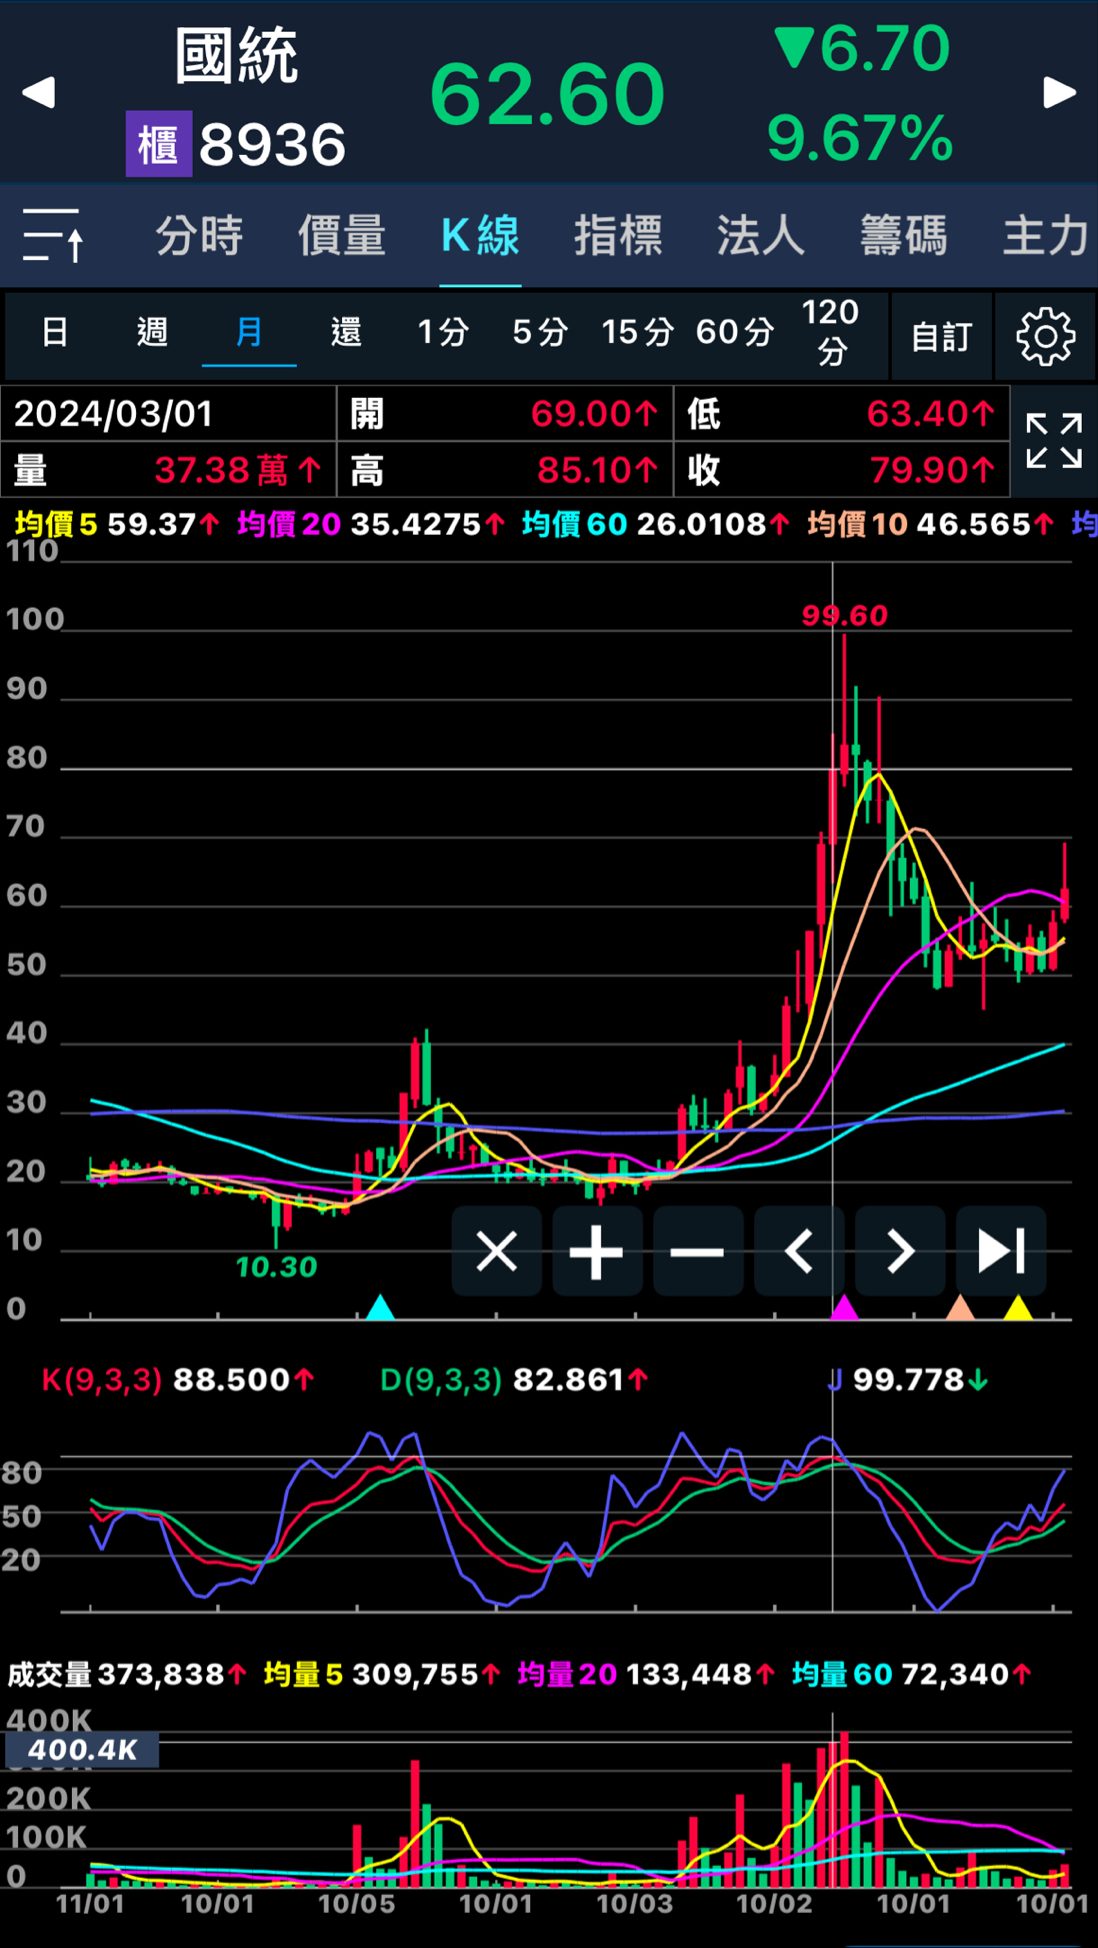Go to previous stock with left arrow
Viewport: 1098px width, 1948px height.
38,93
